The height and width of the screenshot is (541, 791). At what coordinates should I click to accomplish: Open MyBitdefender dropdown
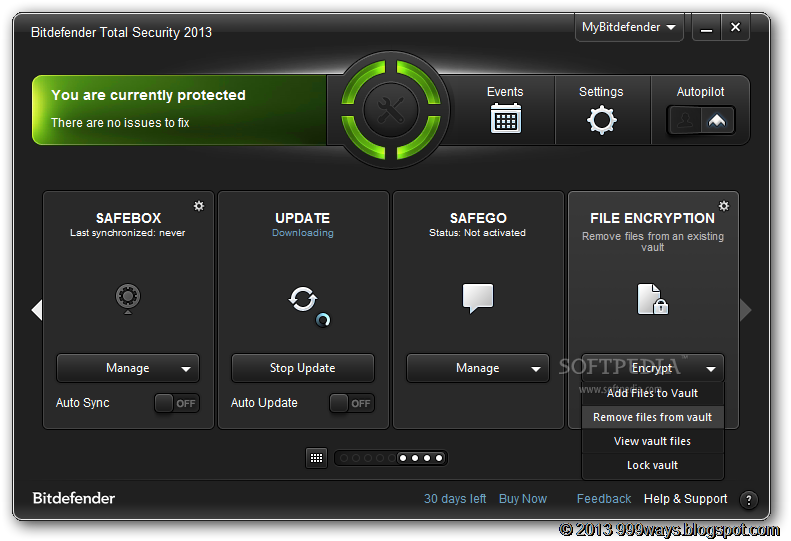629,27
